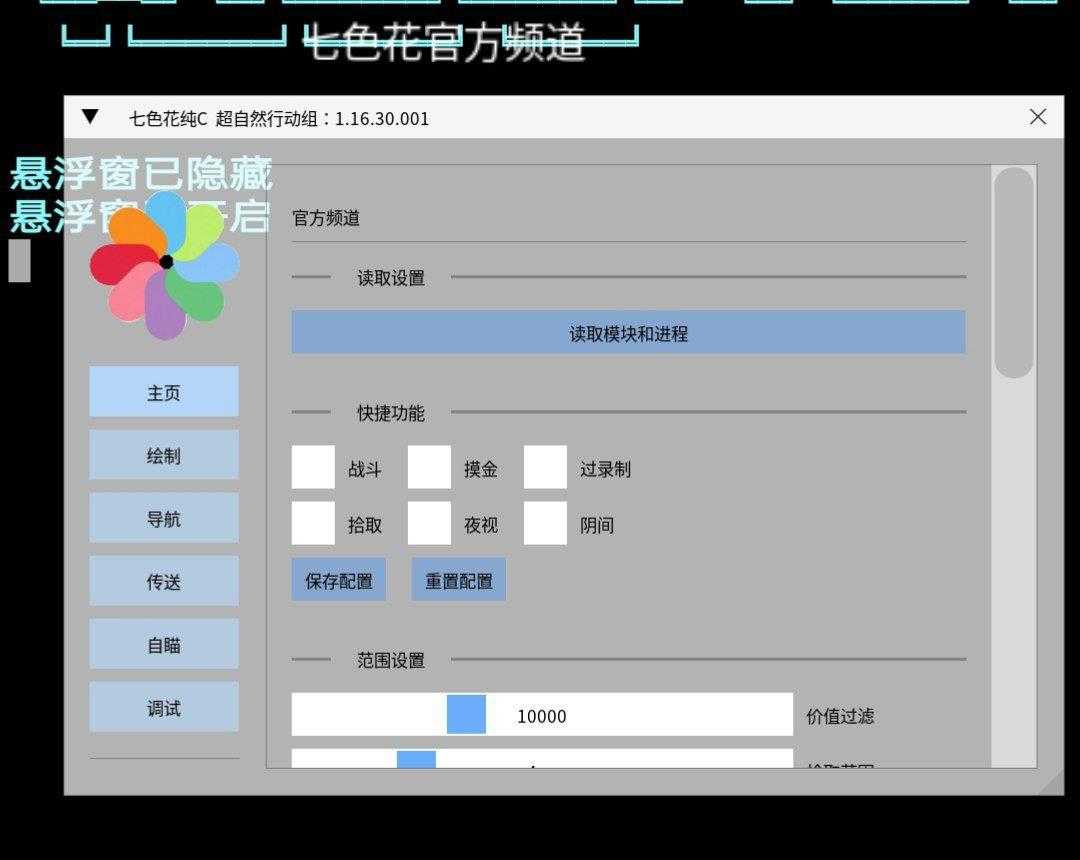1080x860 pixels.
Task: Turn on the 夜视 checkbox
Action: (x=429, y=524)
